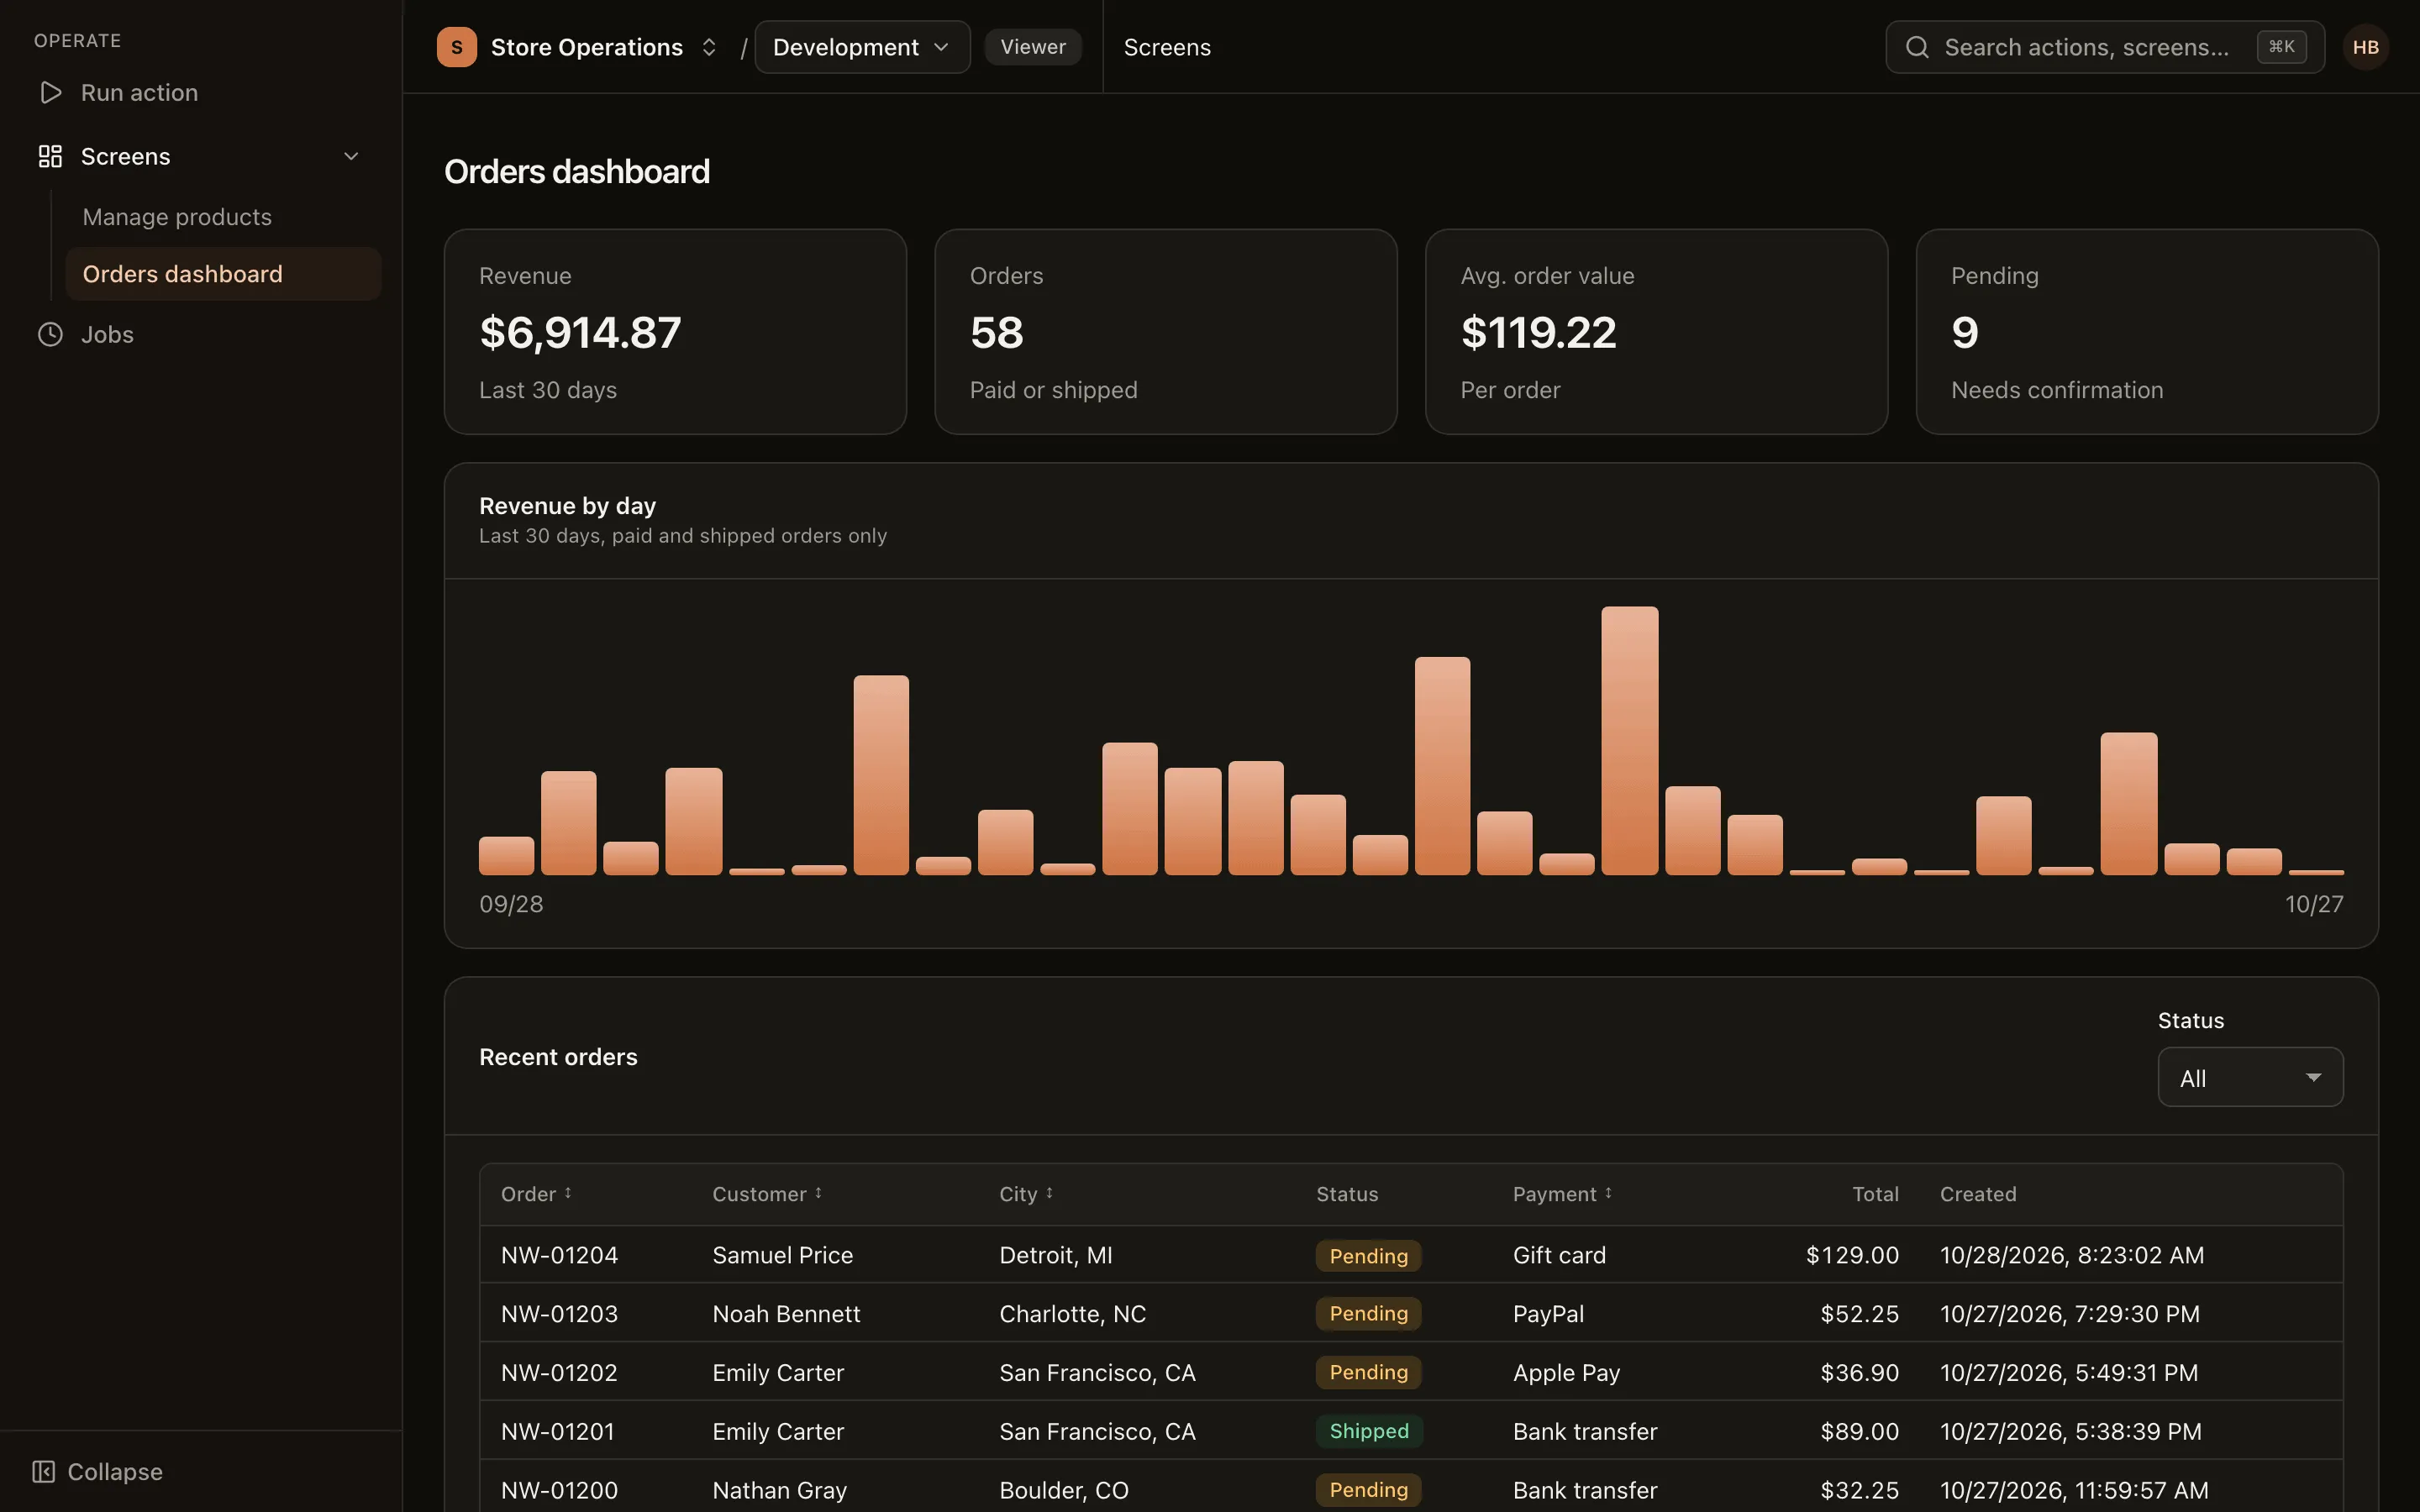Click the Created column header
2420x1512 pixels.
[x=1978, y=1194]
